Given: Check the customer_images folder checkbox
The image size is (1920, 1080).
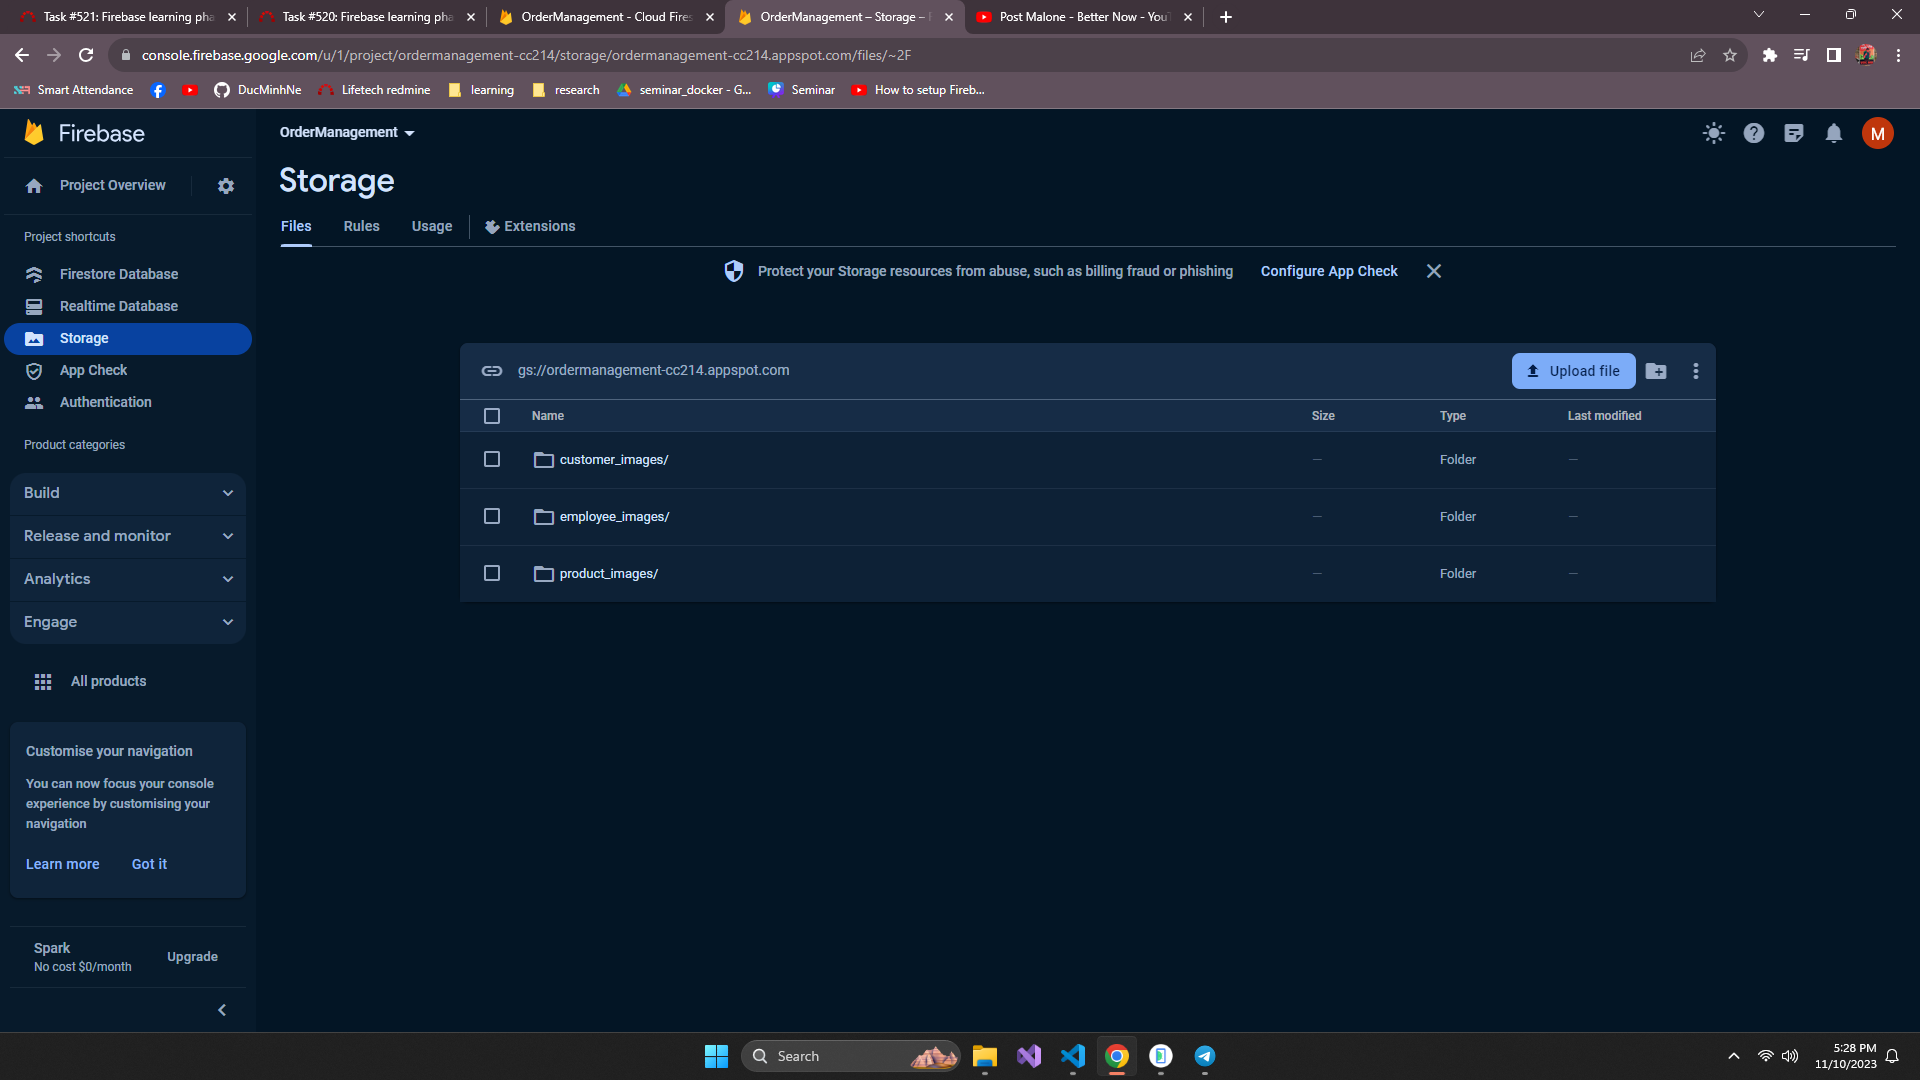Looking at the screenshot, I should (492, 459).
